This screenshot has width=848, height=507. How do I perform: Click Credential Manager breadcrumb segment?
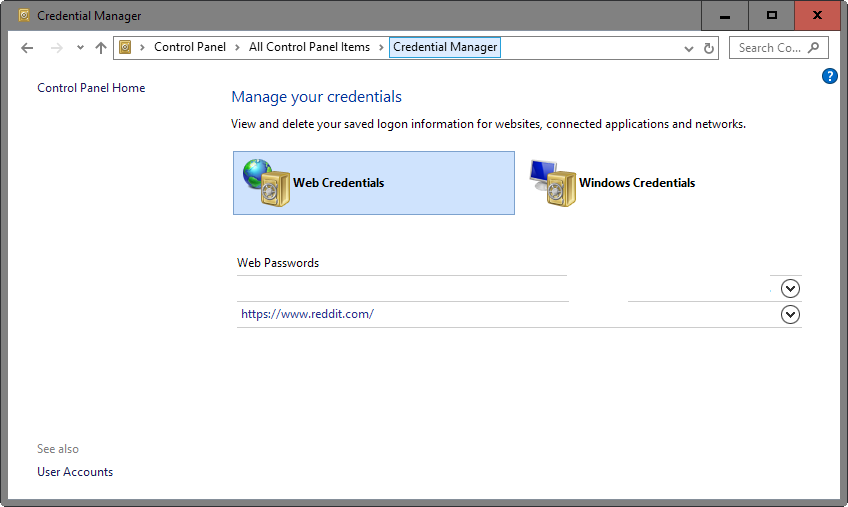point(445,47)
